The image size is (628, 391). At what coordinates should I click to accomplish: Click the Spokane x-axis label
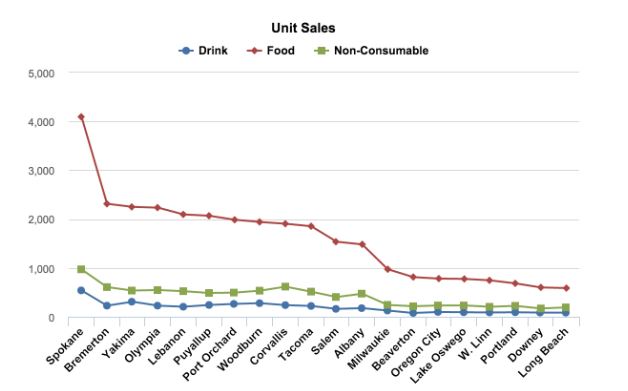(65, 346)
